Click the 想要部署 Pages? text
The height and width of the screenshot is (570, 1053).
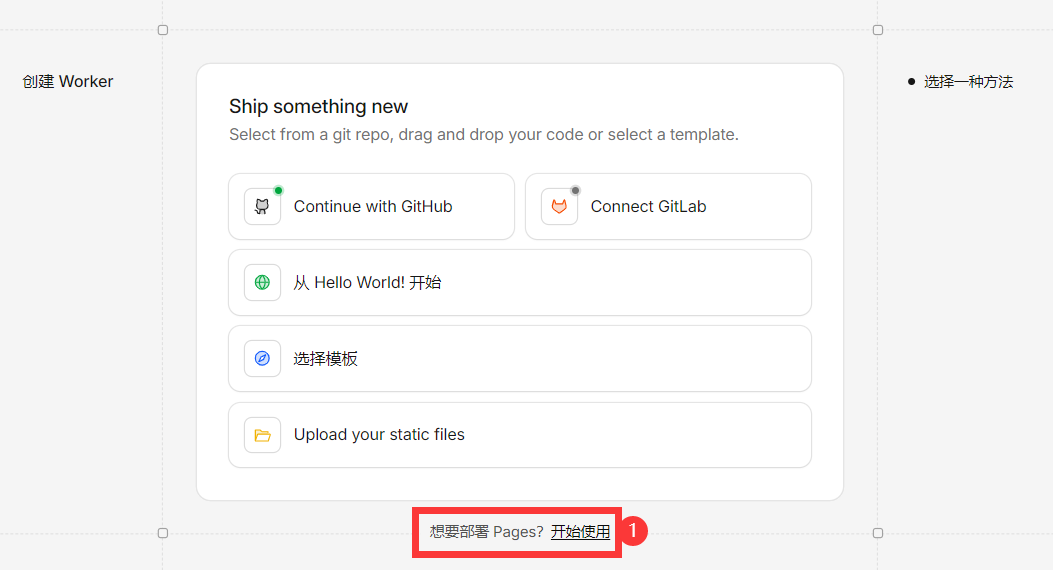pos(486,532)
